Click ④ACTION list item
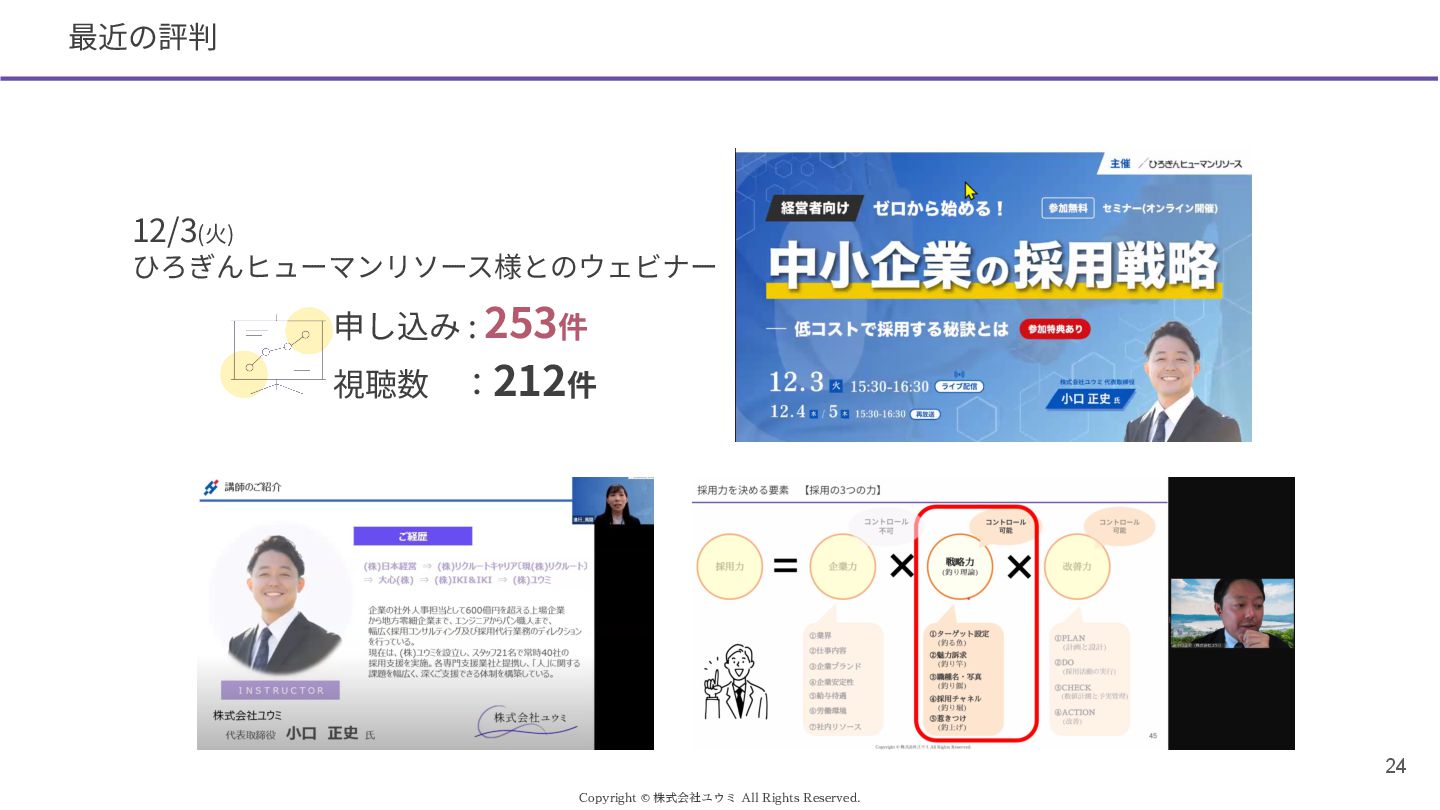Viewport: 1440px width, 810px height. point(1075,712)
